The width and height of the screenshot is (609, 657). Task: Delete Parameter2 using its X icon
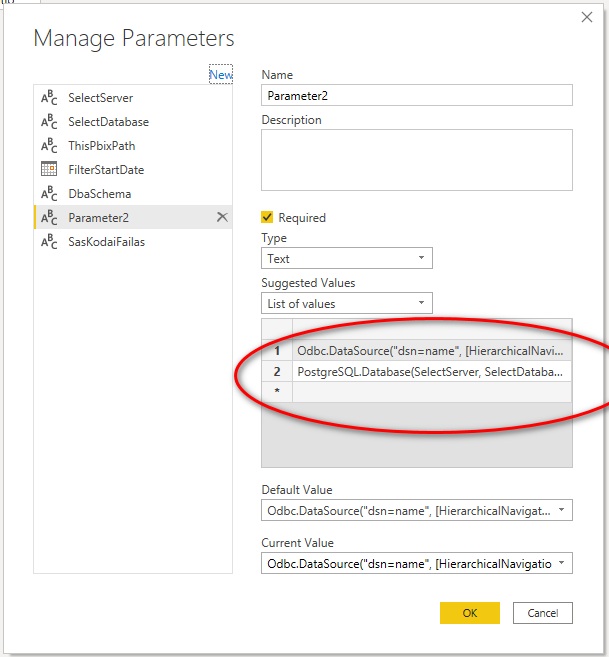222,217
